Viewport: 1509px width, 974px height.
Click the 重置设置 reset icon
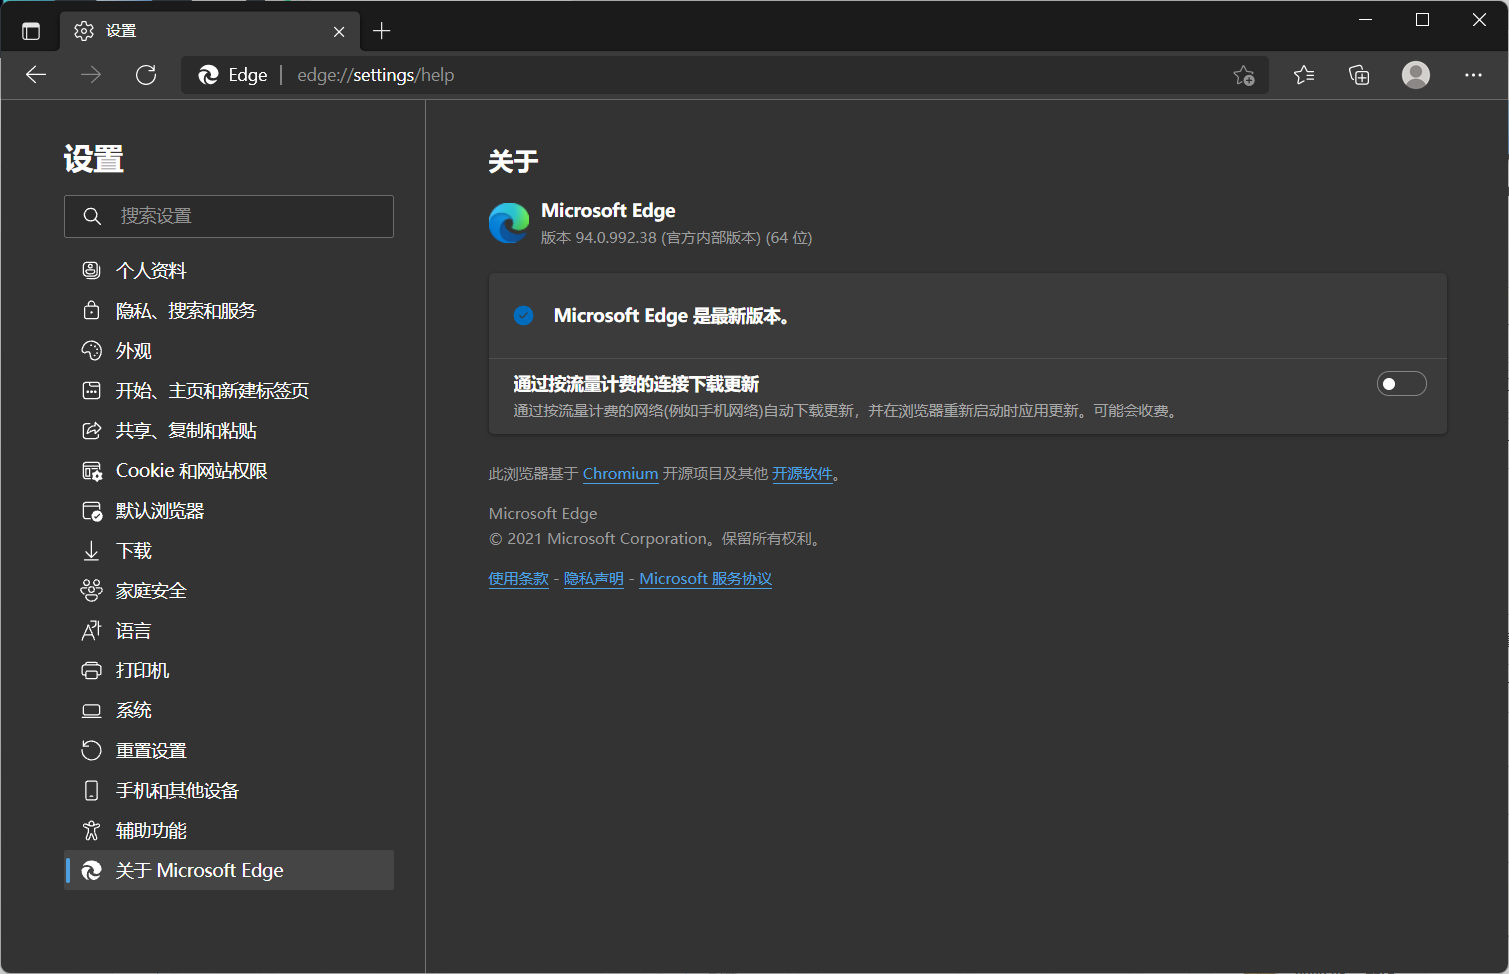click(91, 750)
